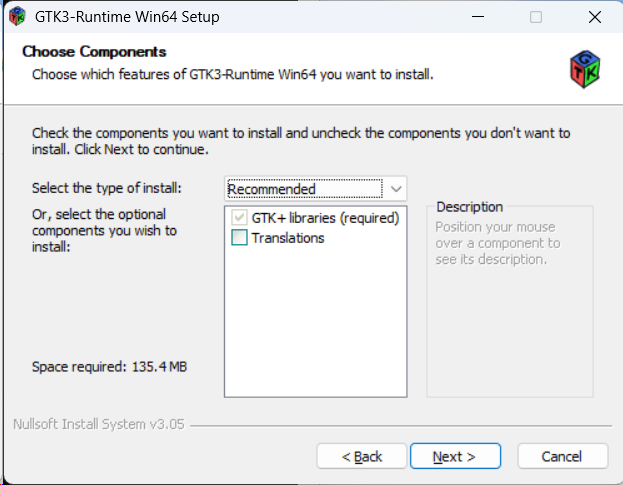
Task: Click the Translations component label
Action: (x=288, y=238)
